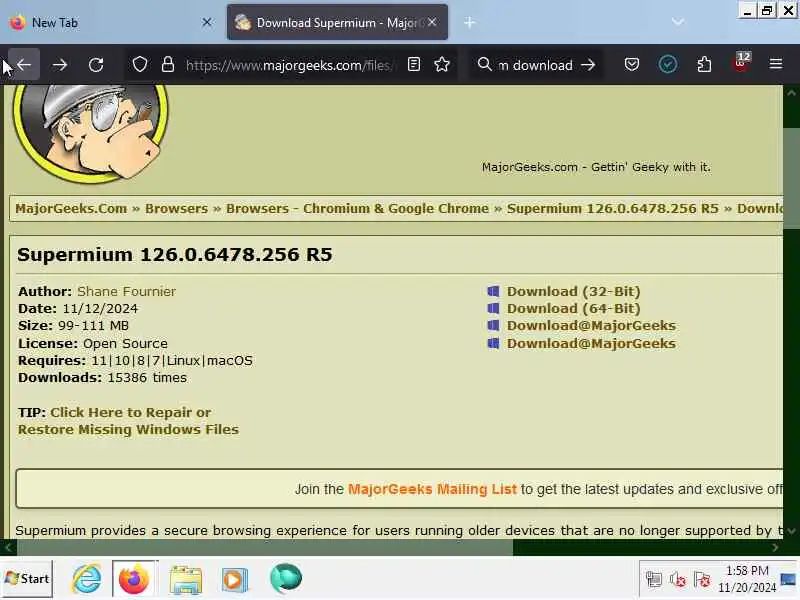
Task: Submit the search with the arrow
Action: tap(588, 65)
